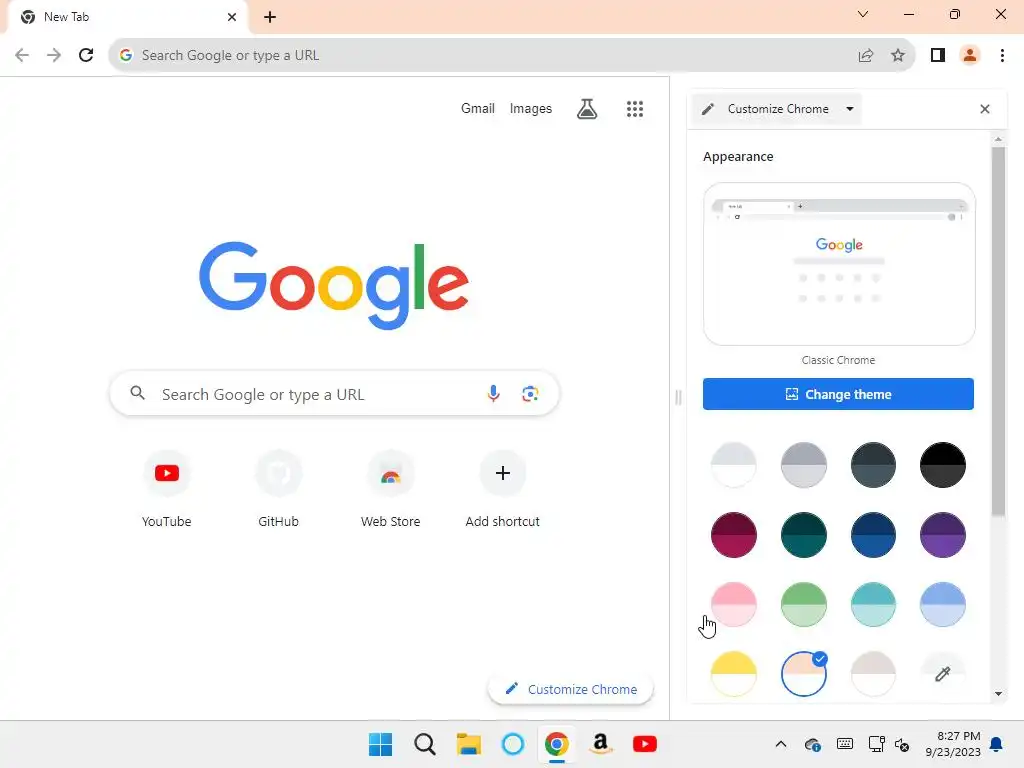Open a new tab with the plus button
The height and width of the screenshot is (768, 1024).
[x=270, y=17]
